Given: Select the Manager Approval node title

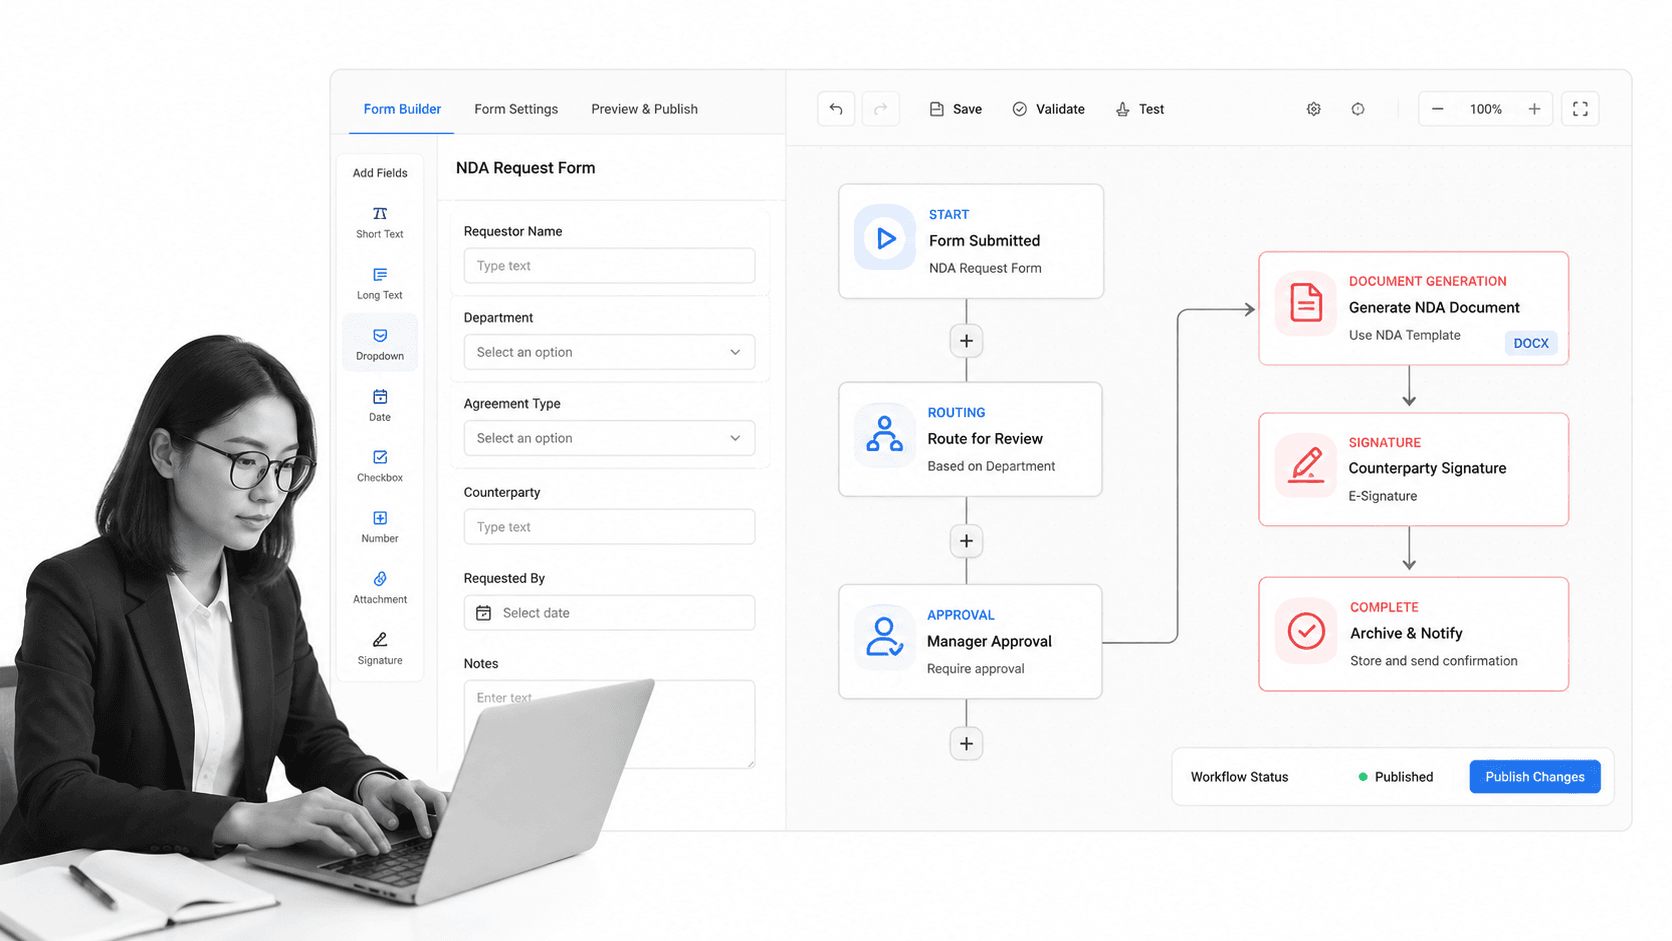Looking at the screenshot, I should 989,642.
